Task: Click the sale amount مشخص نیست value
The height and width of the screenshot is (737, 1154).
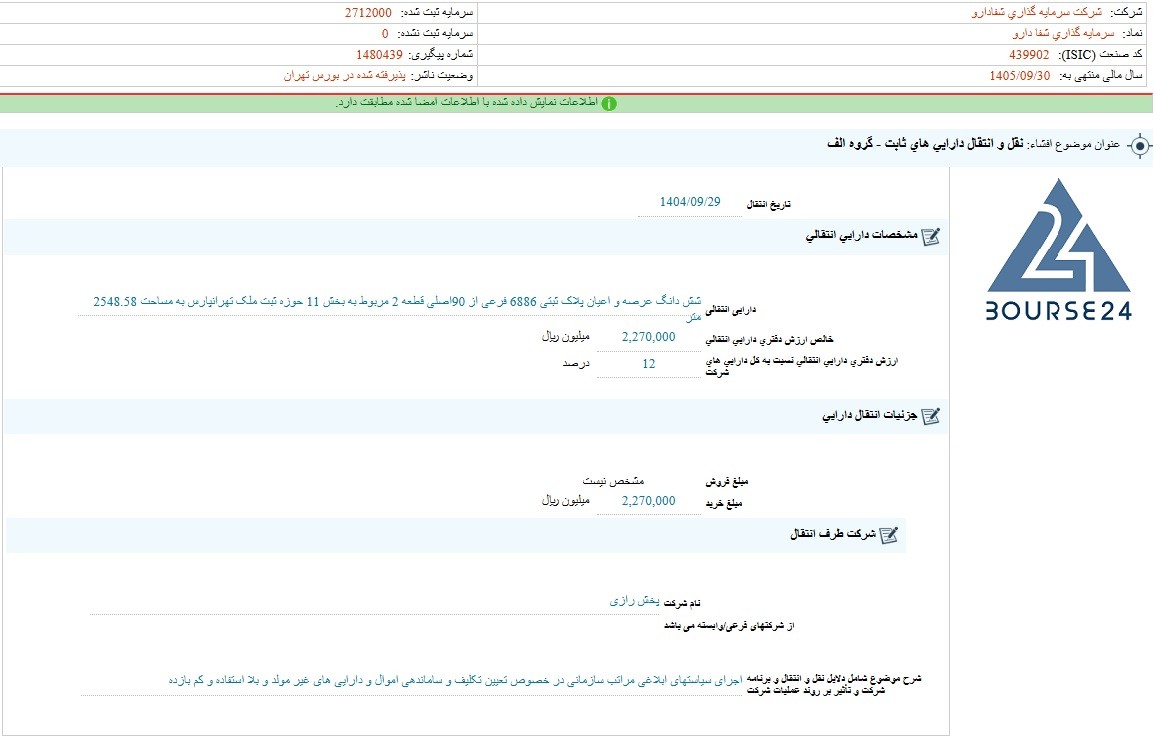Action: (x=613, y=481)
